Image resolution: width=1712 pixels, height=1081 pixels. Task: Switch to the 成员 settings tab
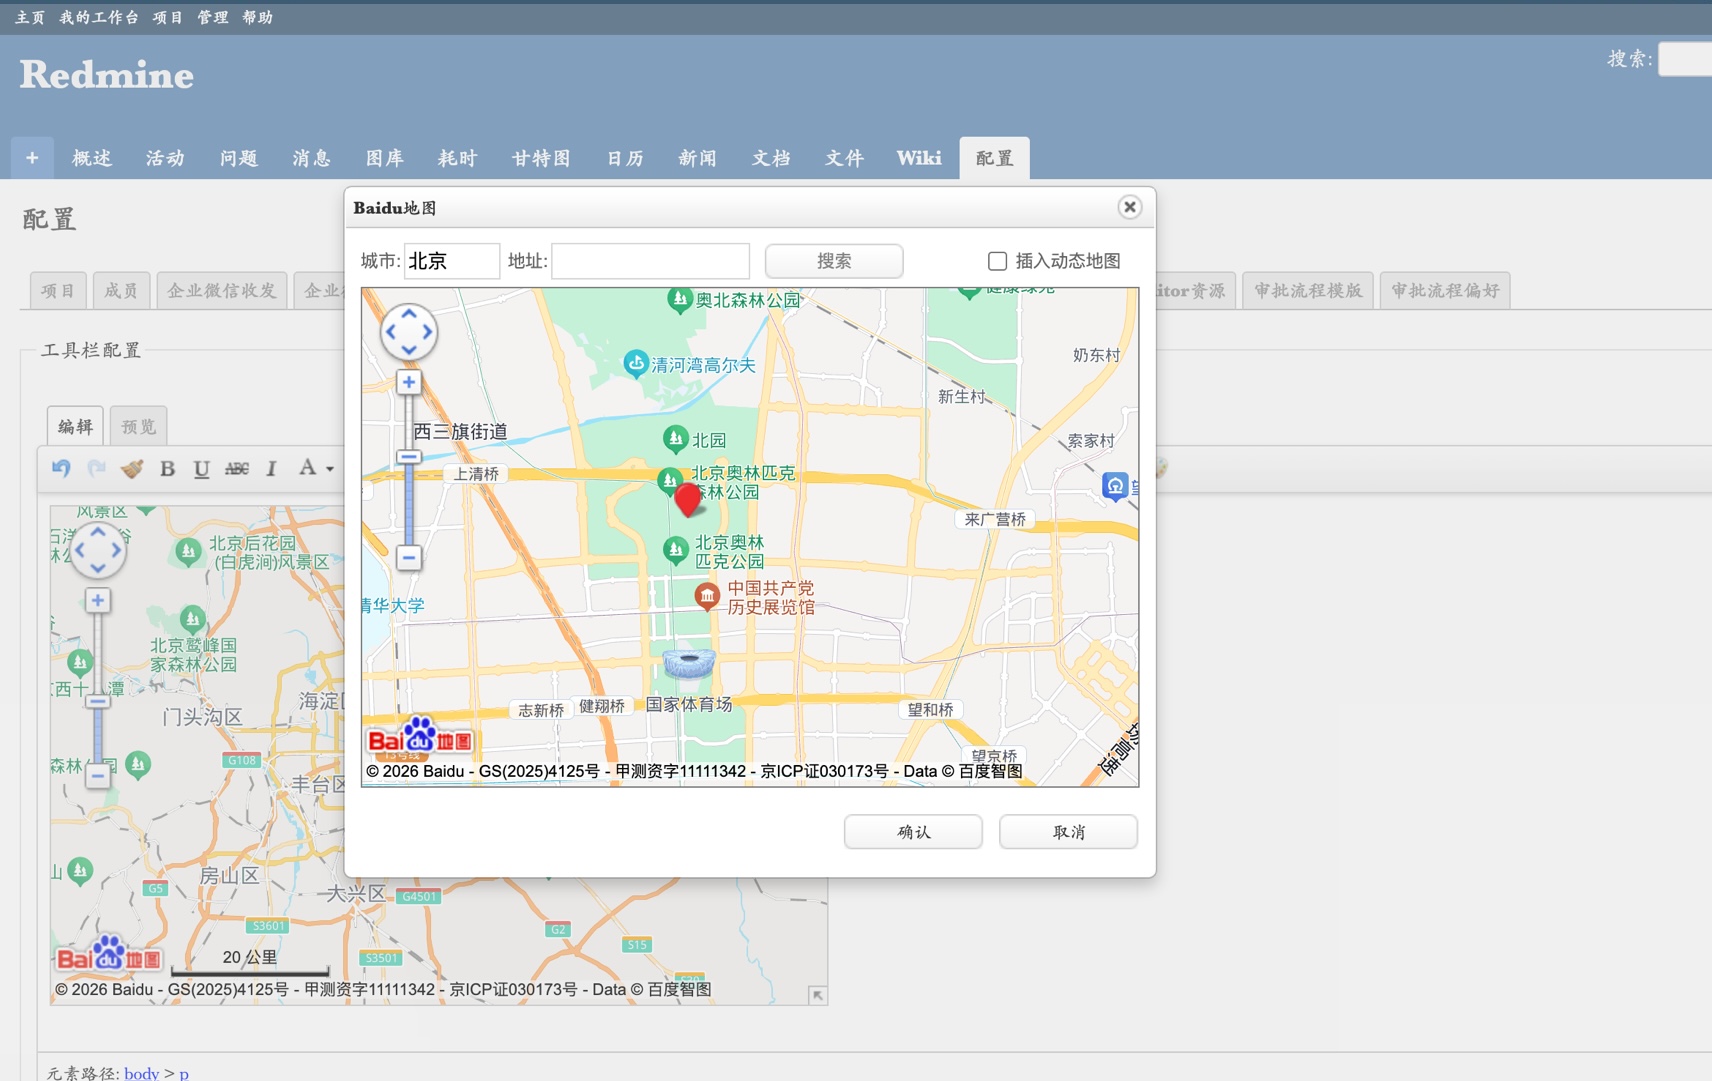point(121,290)
